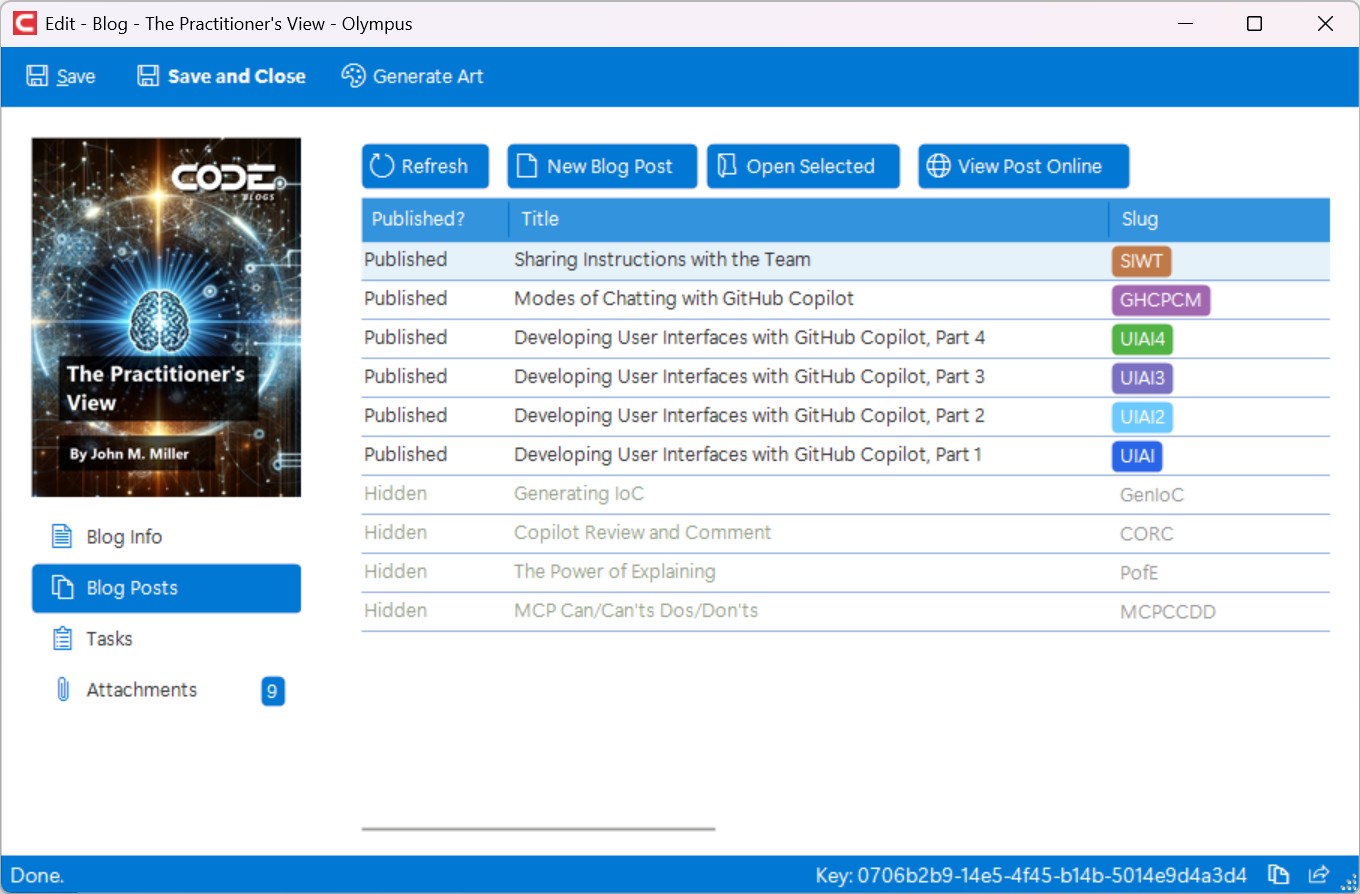Minimize the Olympus window

coord(1186,24)
